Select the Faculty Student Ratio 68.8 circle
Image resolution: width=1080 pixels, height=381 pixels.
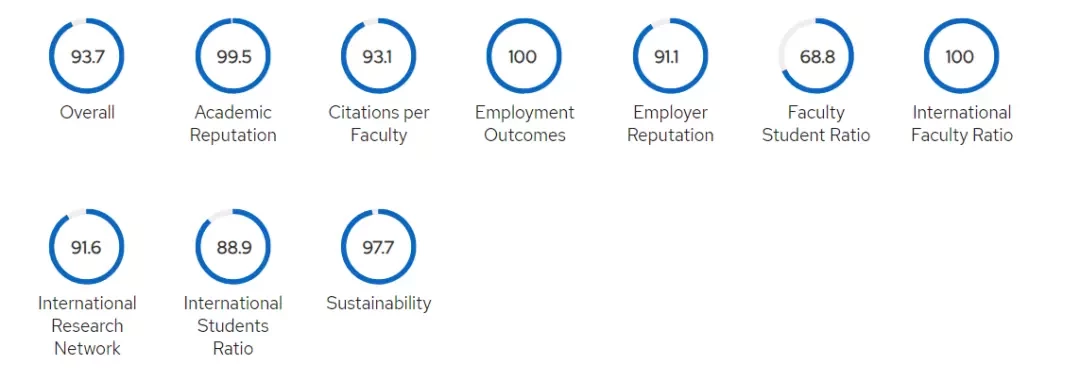click(816, 56)
